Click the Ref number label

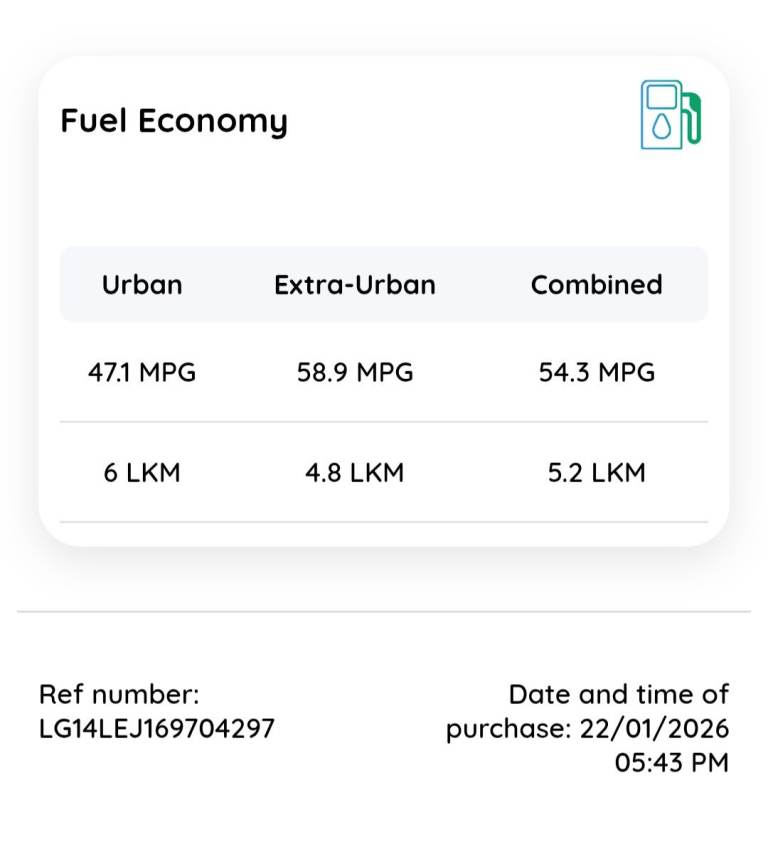tap(119, 695)
